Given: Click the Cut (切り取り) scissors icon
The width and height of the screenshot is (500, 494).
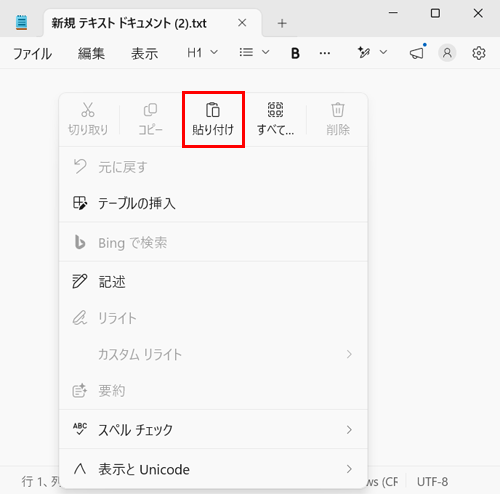Looking at the screenshot, I should tap(88, 110).
